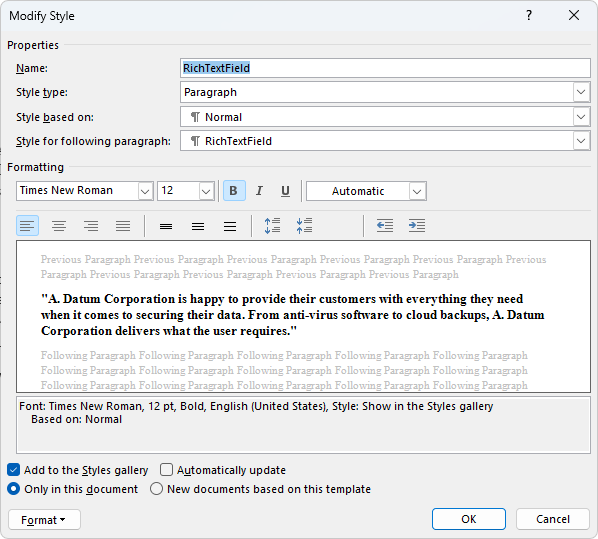Image resolution: width=598 pixels, height=539 pixels.
Task: Uncheck Add to the Styles gallery
Action: 13,470
